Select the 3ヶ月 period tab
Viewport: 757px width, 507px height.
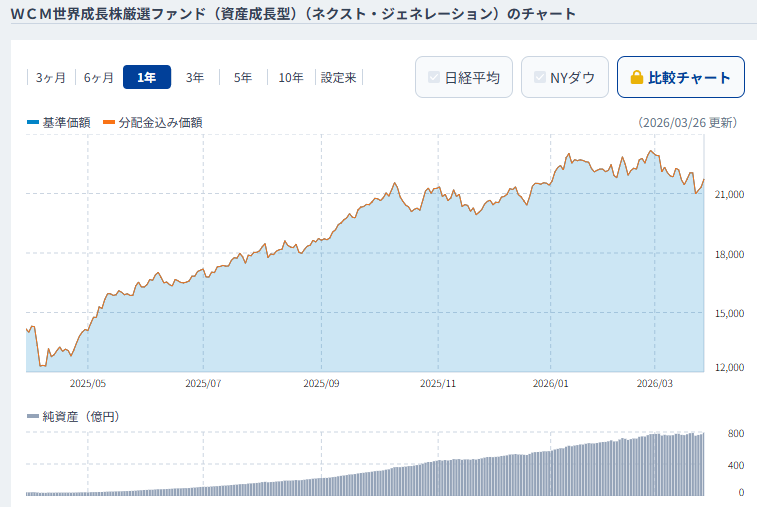tap(51, 77)
